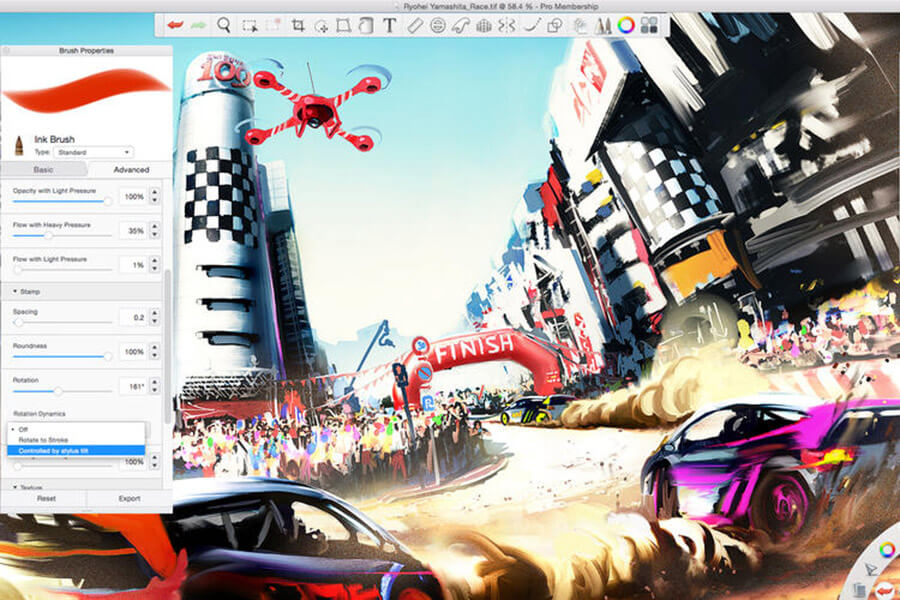The height and width of the screenshot is (600, 900).
Task: Click the Rotation Dynamics label
Action: click(x=39, y=413)
